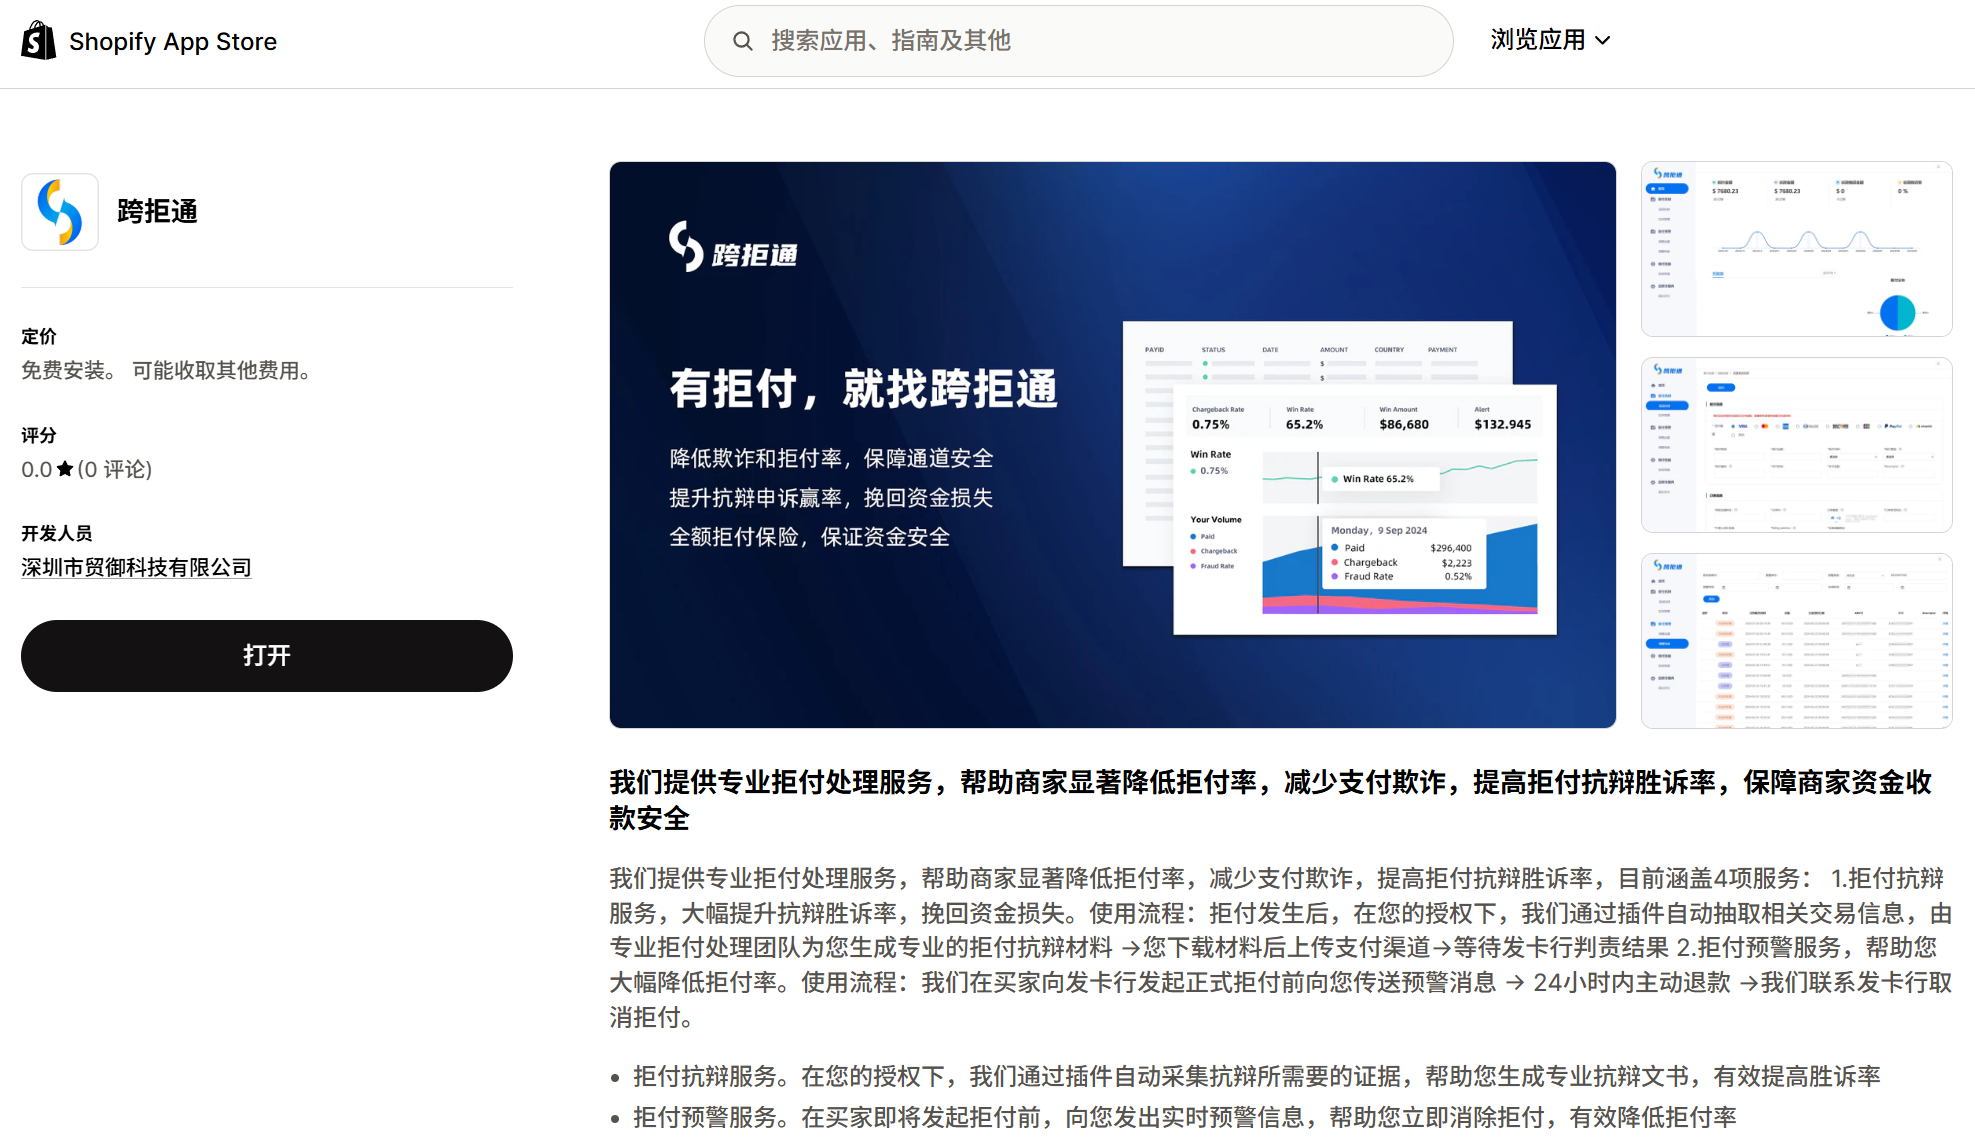
Task: Open the (0 评论) reviews count
Action: pos(115,469)
